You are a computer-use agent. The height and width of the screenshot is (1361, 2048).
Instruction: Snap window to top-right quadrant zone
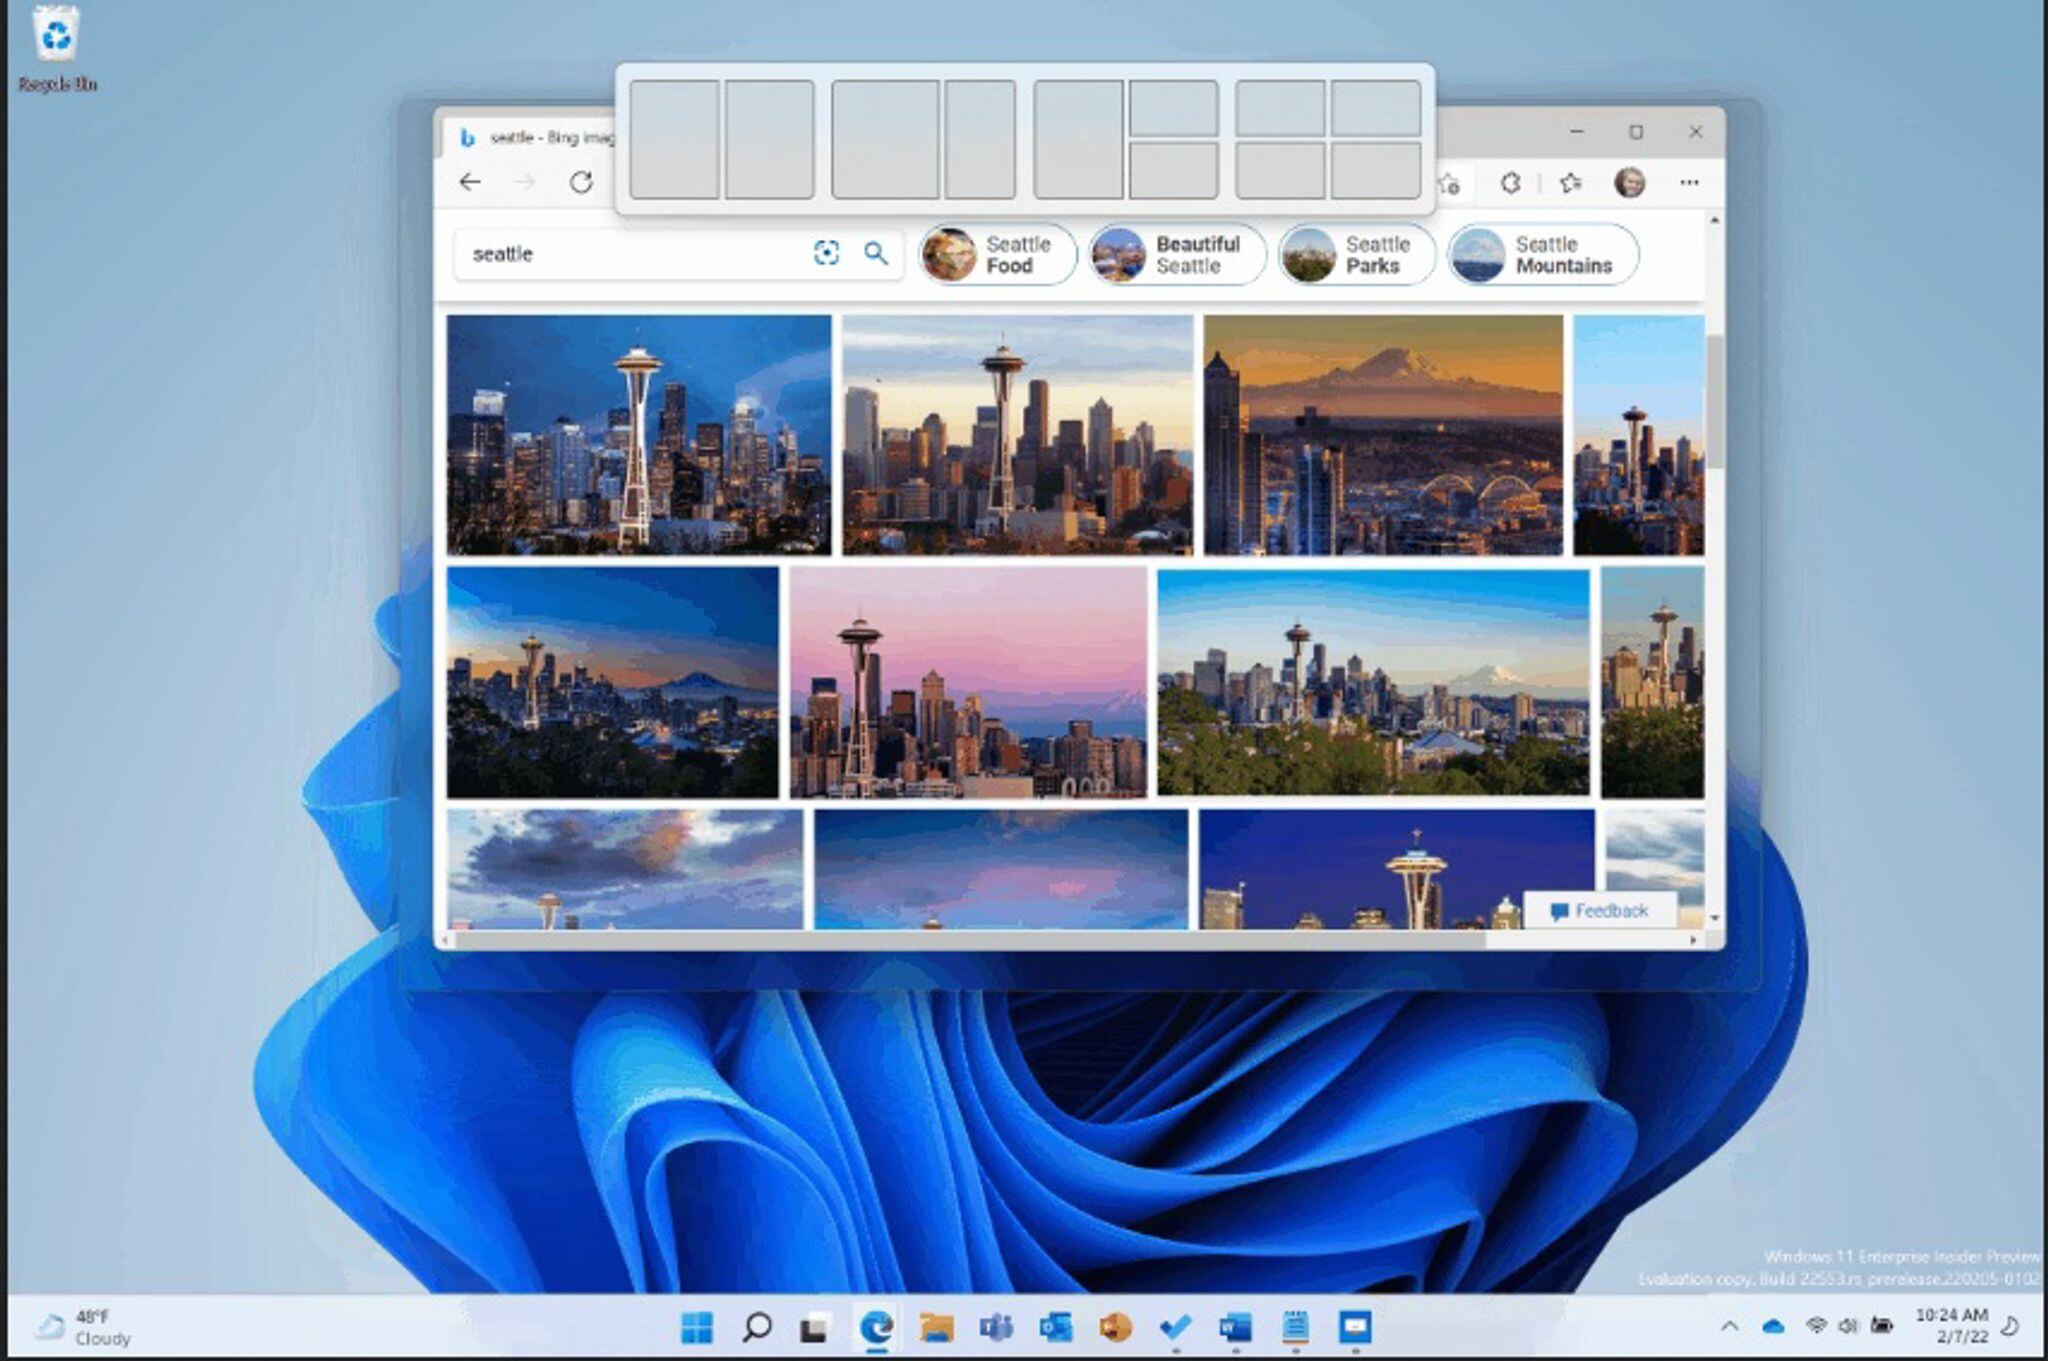tap(1376, 108)
